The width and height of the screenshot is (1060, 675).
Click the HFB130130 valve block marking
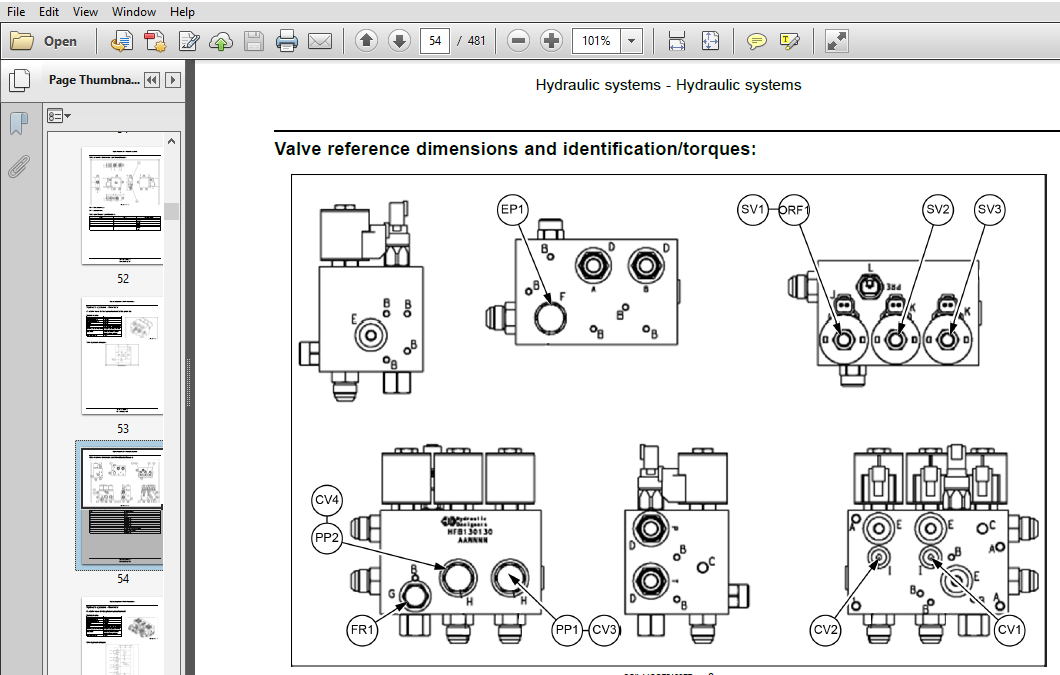tap(470, 532)
